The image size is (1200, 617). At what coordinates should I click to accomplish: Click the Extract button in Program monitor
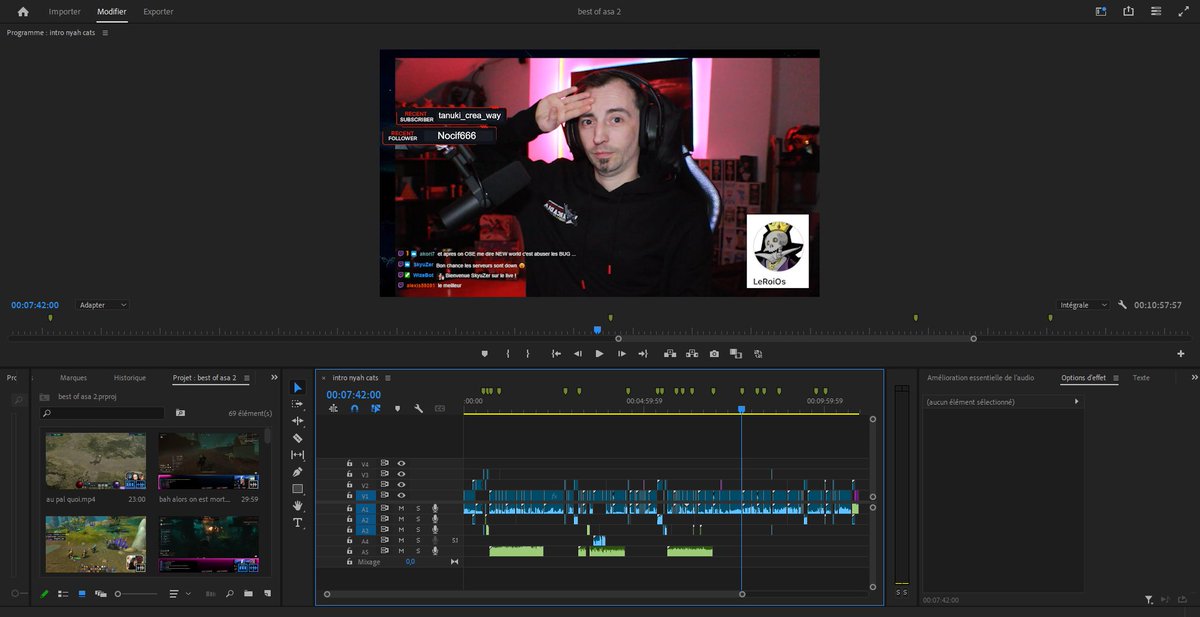coord(691,353)
